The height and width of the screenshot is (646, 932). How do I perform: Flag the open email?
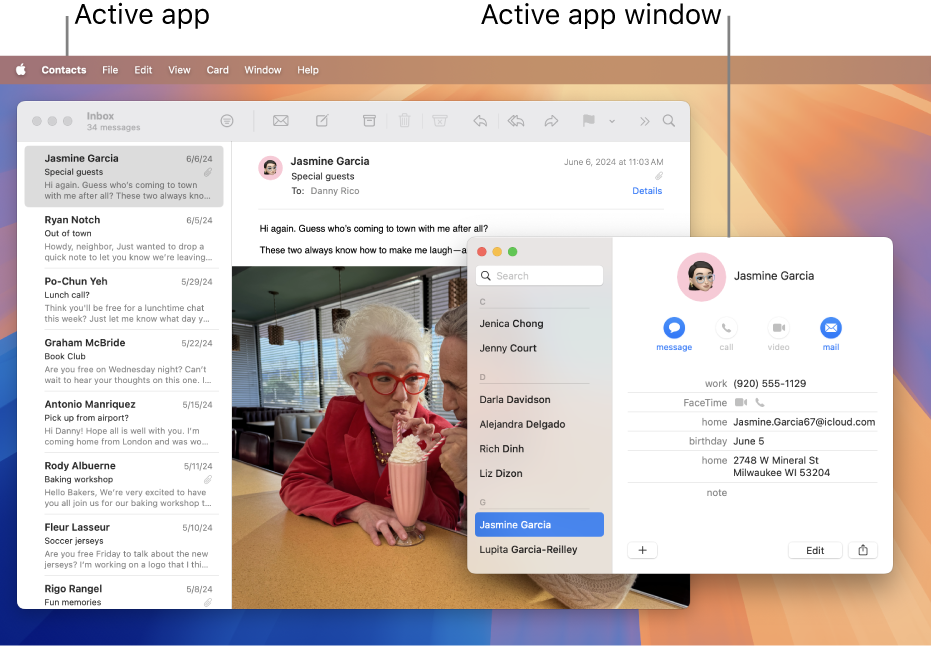coord(589,120)
